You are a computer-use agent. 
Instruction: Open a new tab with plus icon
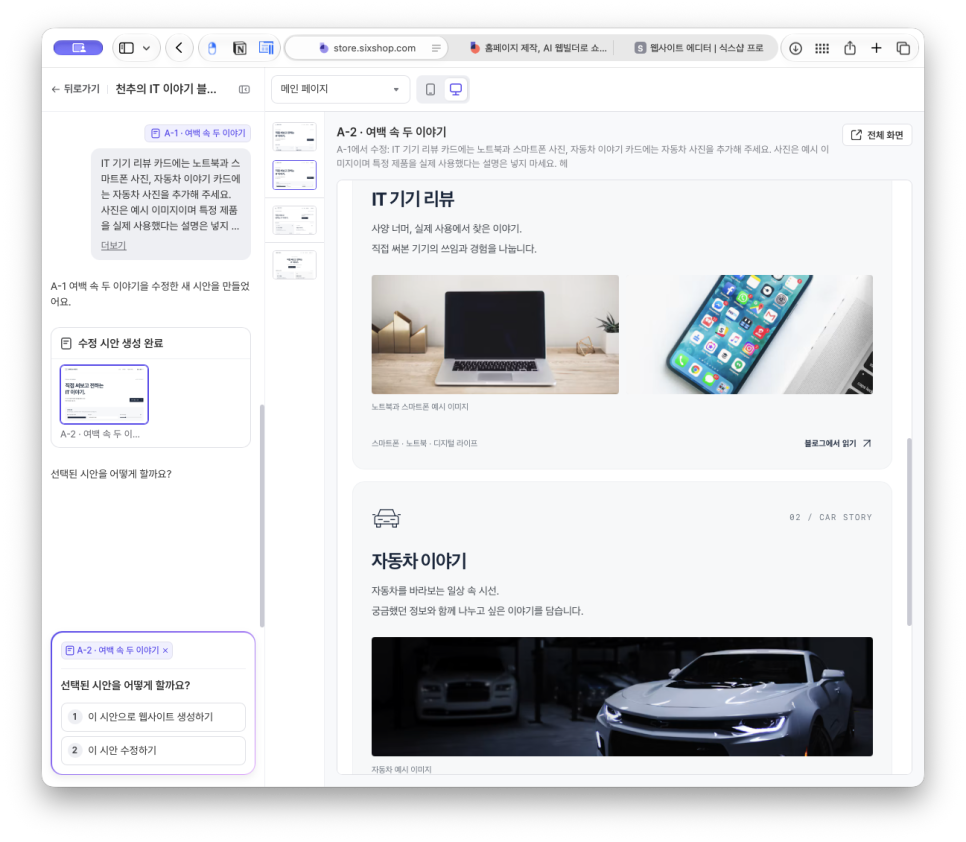tap(876, 48)
